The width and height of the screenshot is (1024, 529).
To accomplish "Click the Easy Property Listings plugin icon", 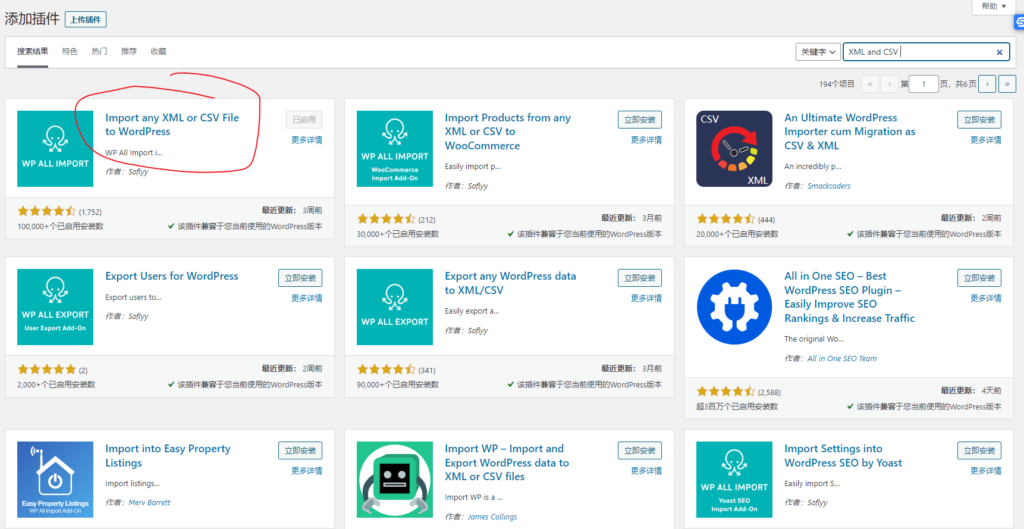I will (x=55, y=478).
